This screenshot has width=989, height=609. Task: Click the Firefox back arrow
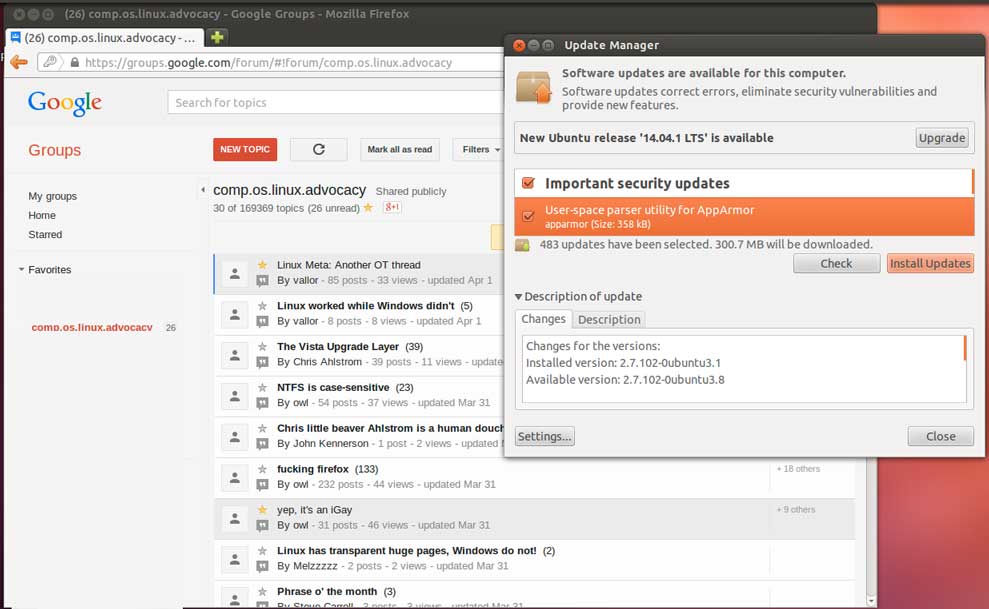[18, 62]
